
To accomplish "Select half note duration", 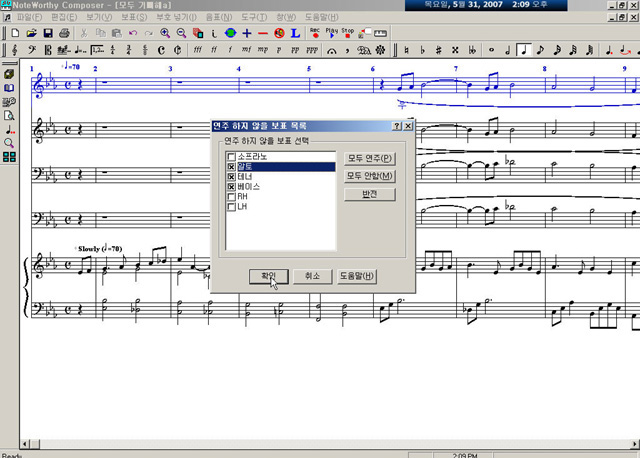I will 507,50.
